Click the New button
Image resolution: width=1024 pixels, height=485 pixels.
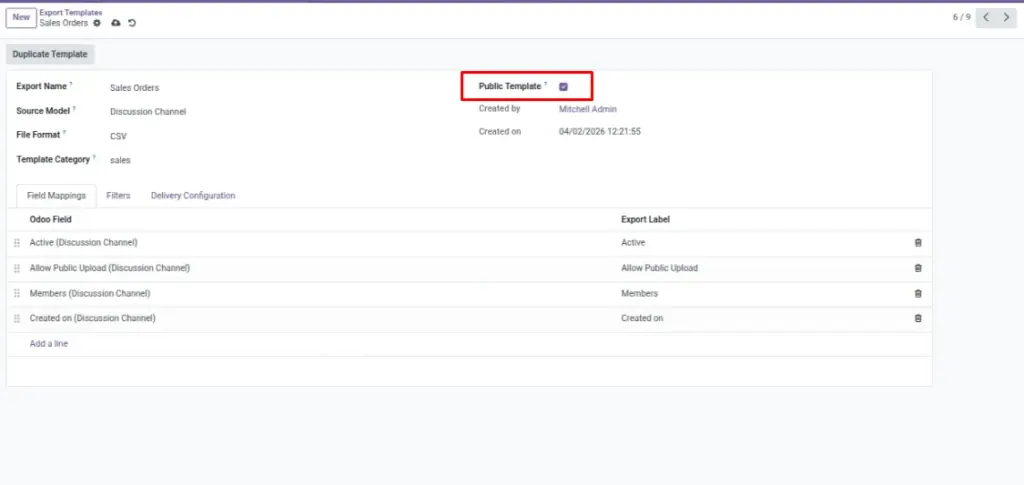(21, 18)
